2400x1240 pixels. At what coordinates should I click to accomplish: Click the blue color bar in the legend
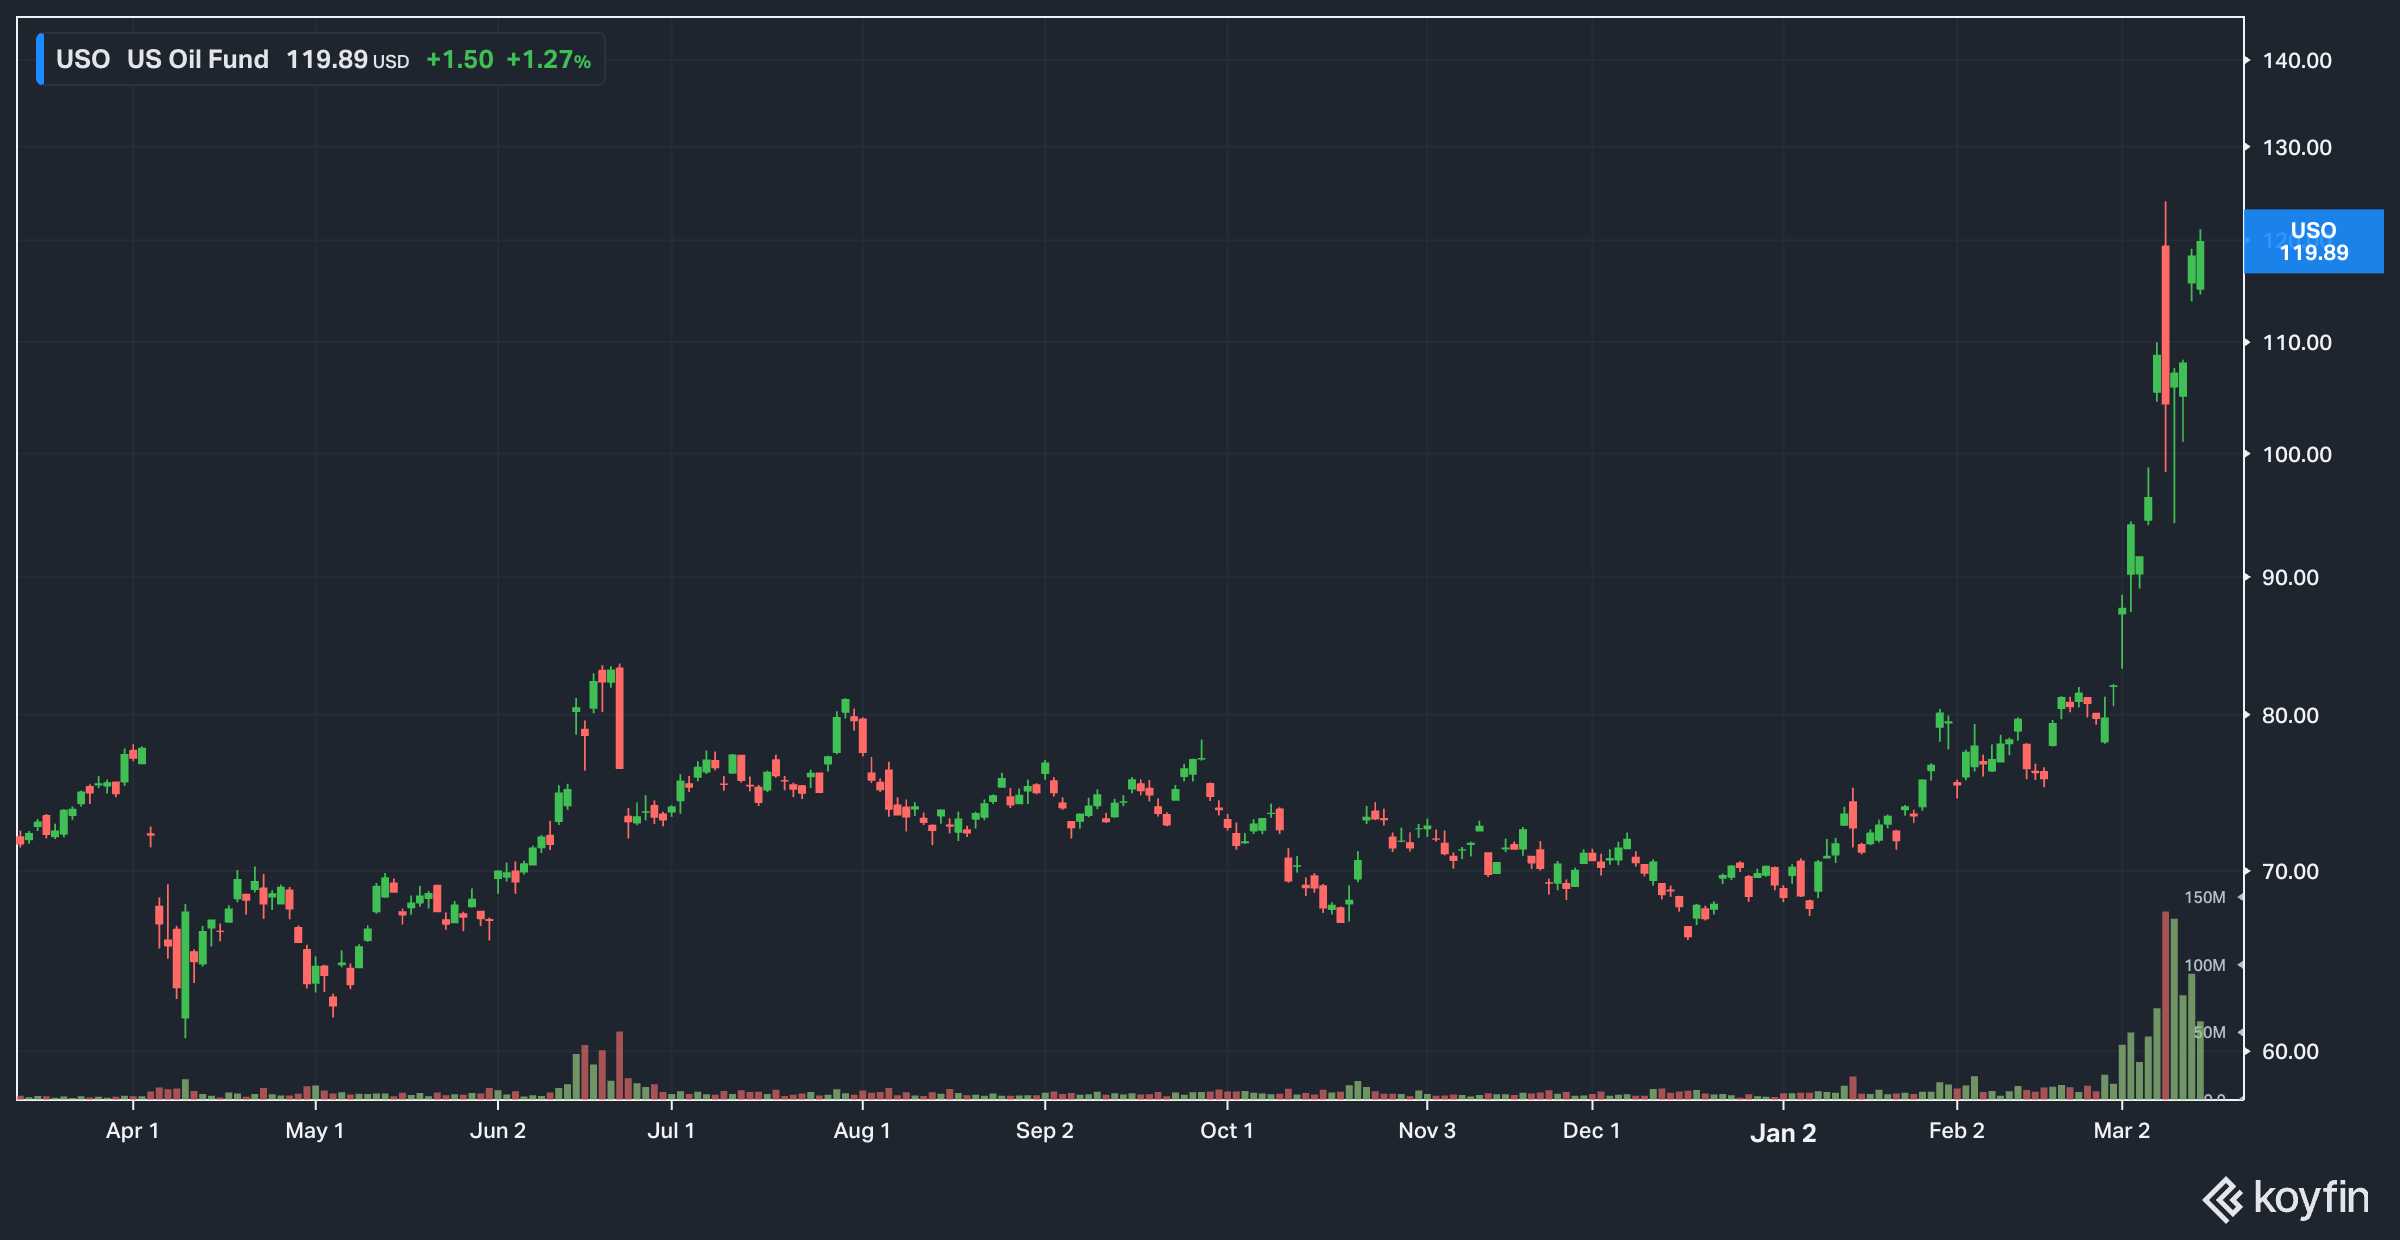pyautogui.click(x=40, y=59)
